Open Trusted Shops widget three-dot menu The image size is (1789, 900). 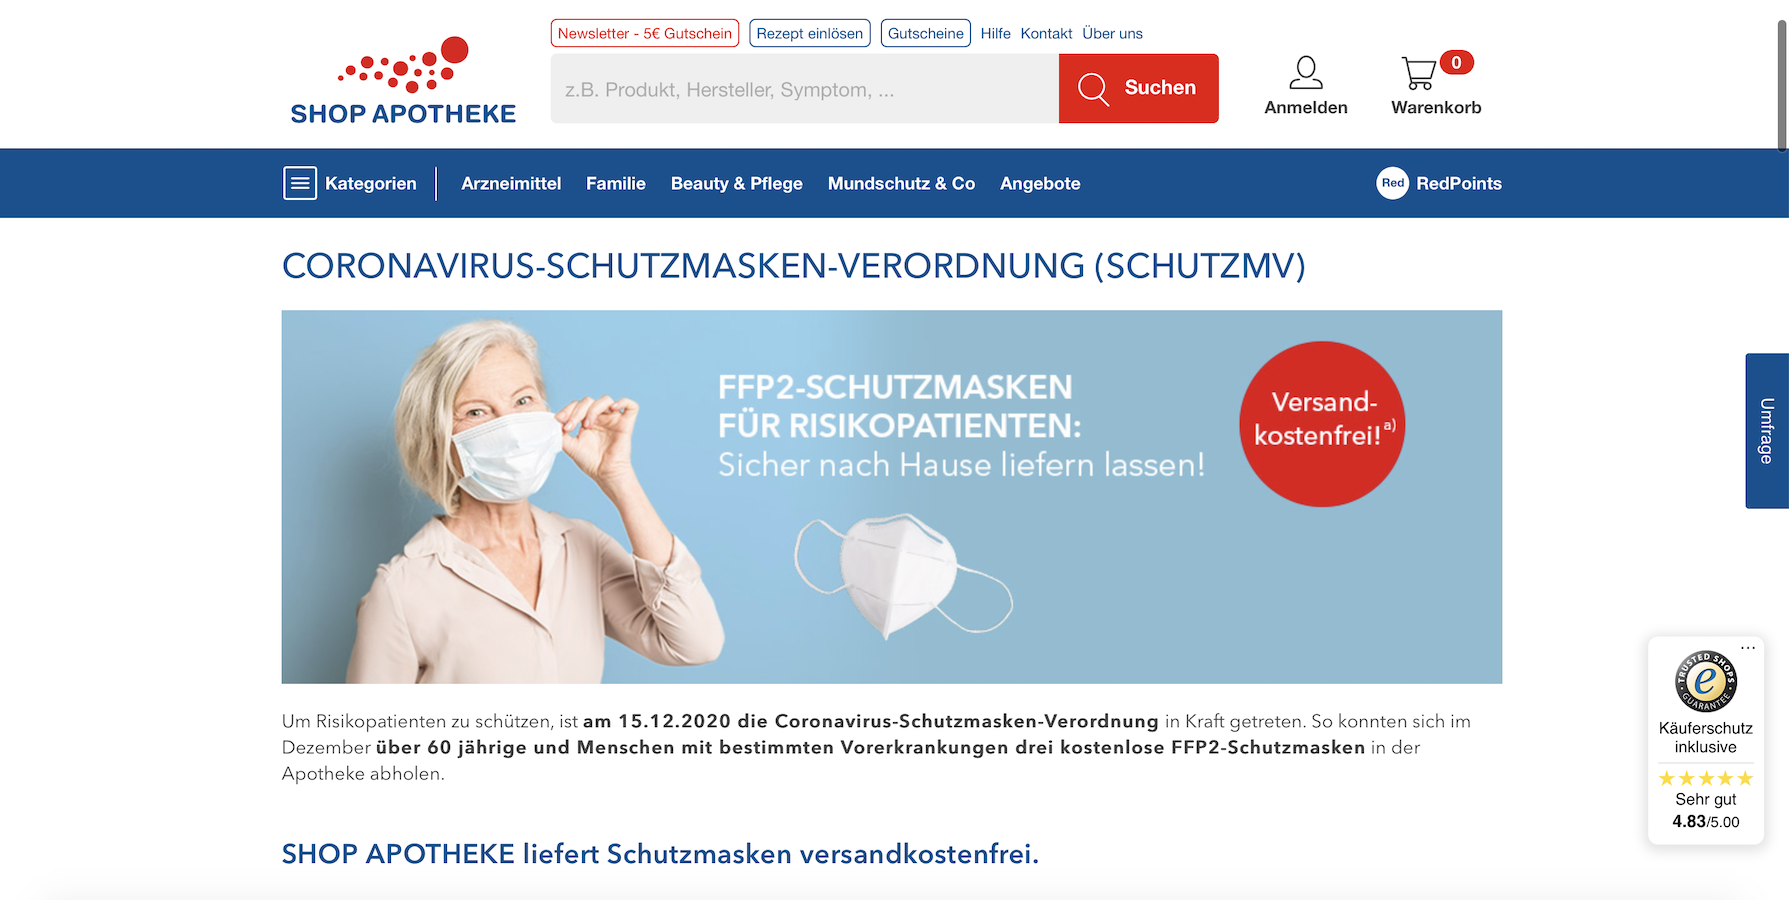[x=1748, y=648]
